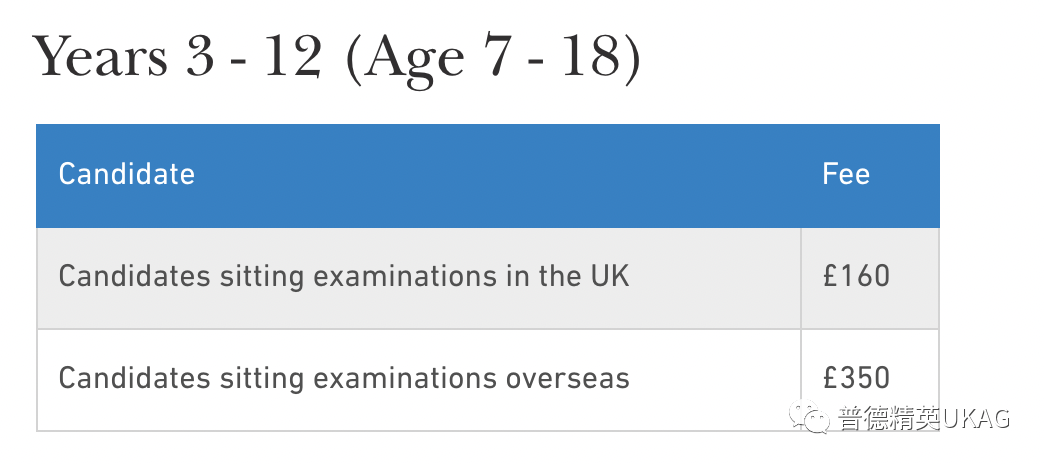
Task: Click the word examinations in the overseas row
Action: pyautogui.click(x=405, y=379)
